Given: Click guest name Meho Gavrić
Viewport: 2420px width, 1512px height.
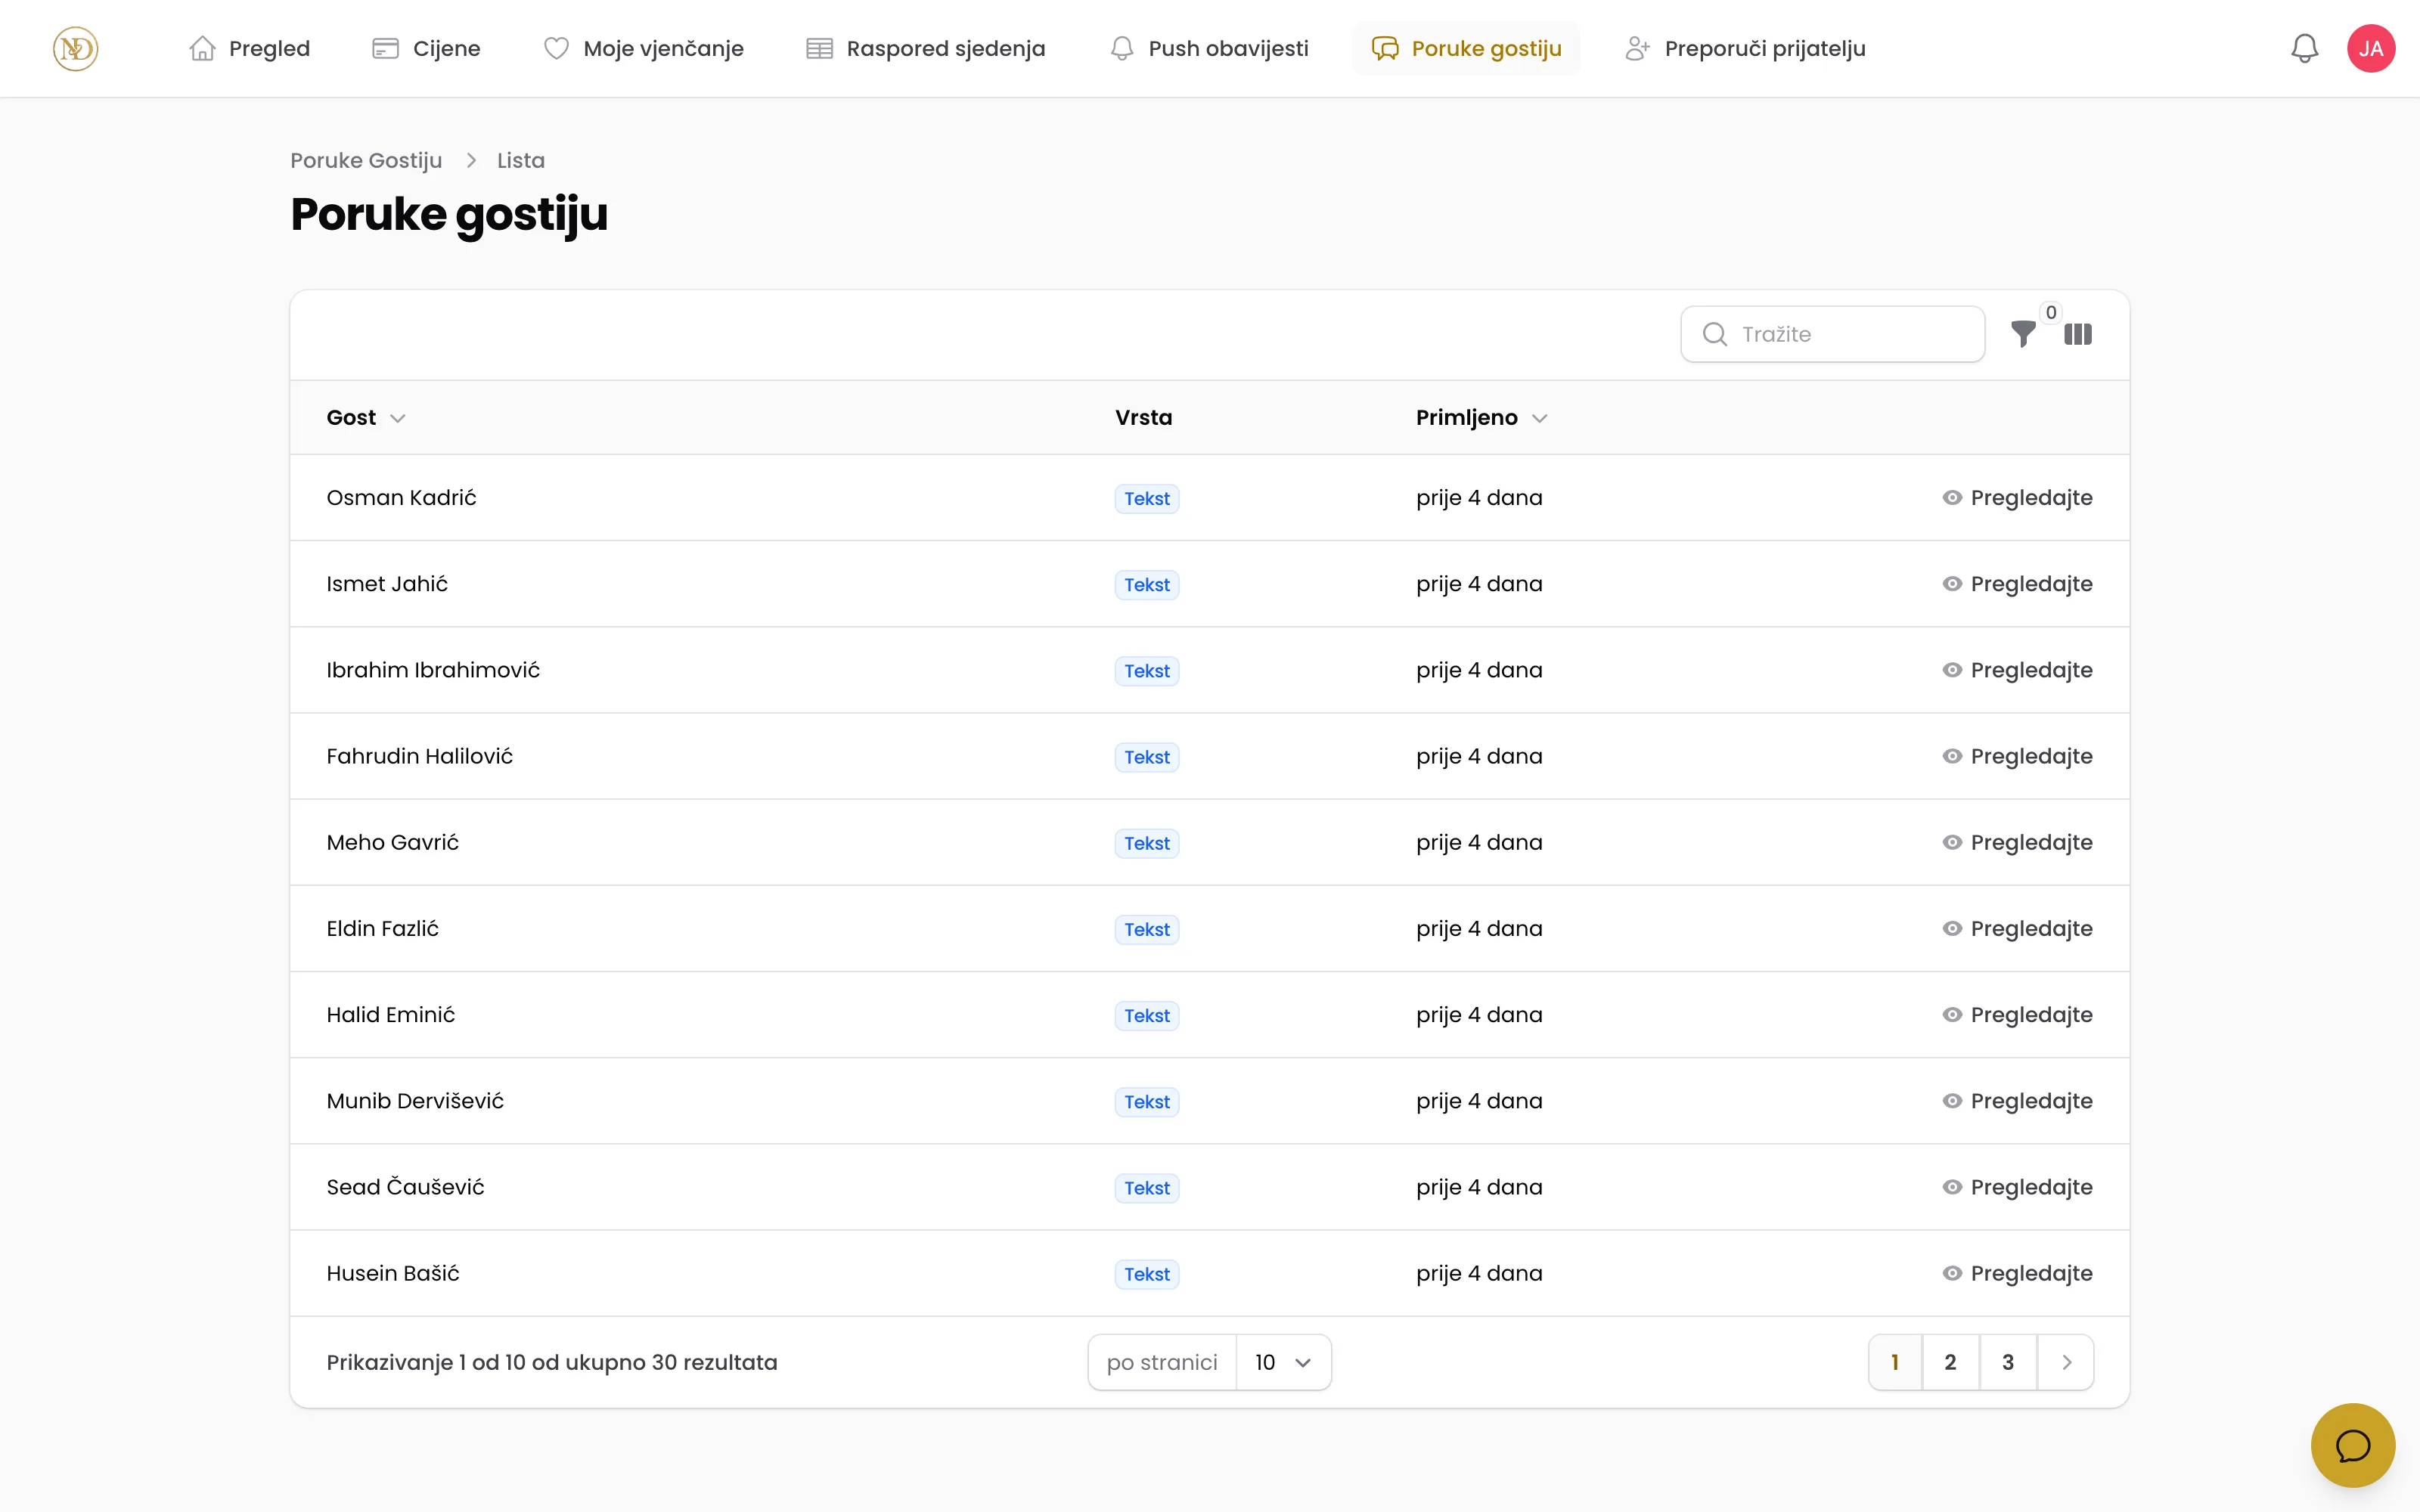Looking at the screenshot, I should [x=392, y=842].
